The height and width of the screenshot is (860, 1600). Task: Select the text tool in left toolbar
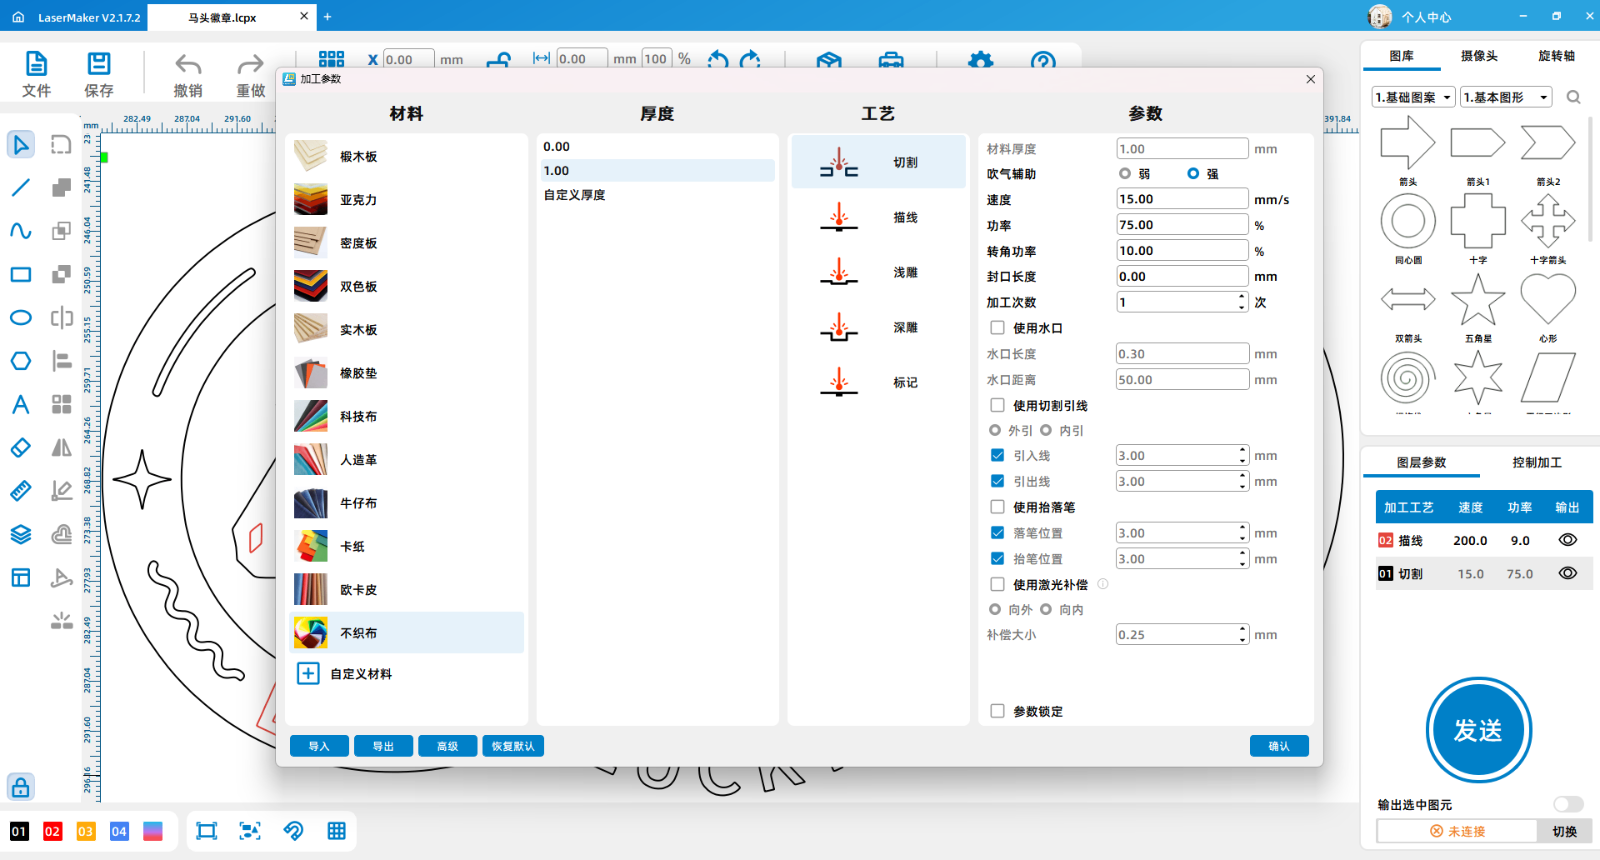[20, 405]
